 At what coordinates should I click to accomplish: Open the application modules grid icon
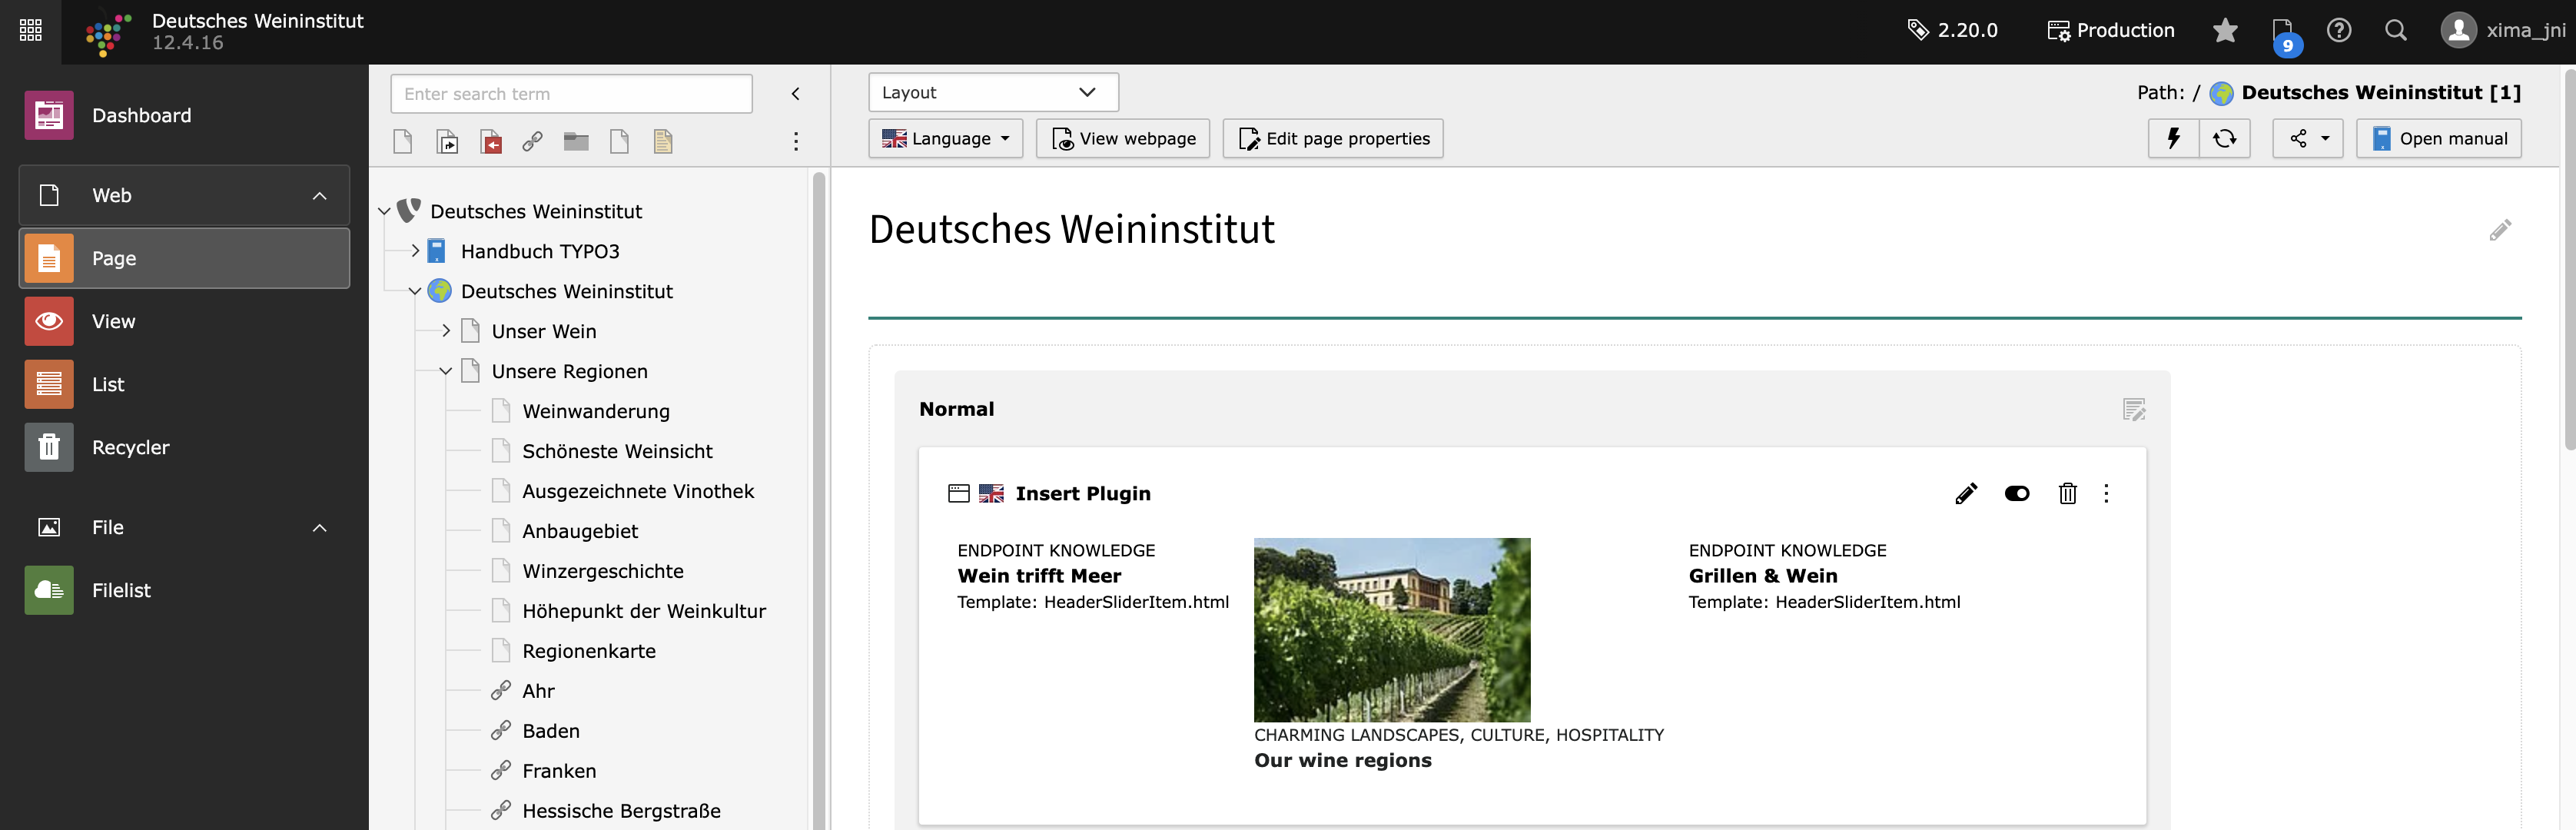tap(31, 31)
